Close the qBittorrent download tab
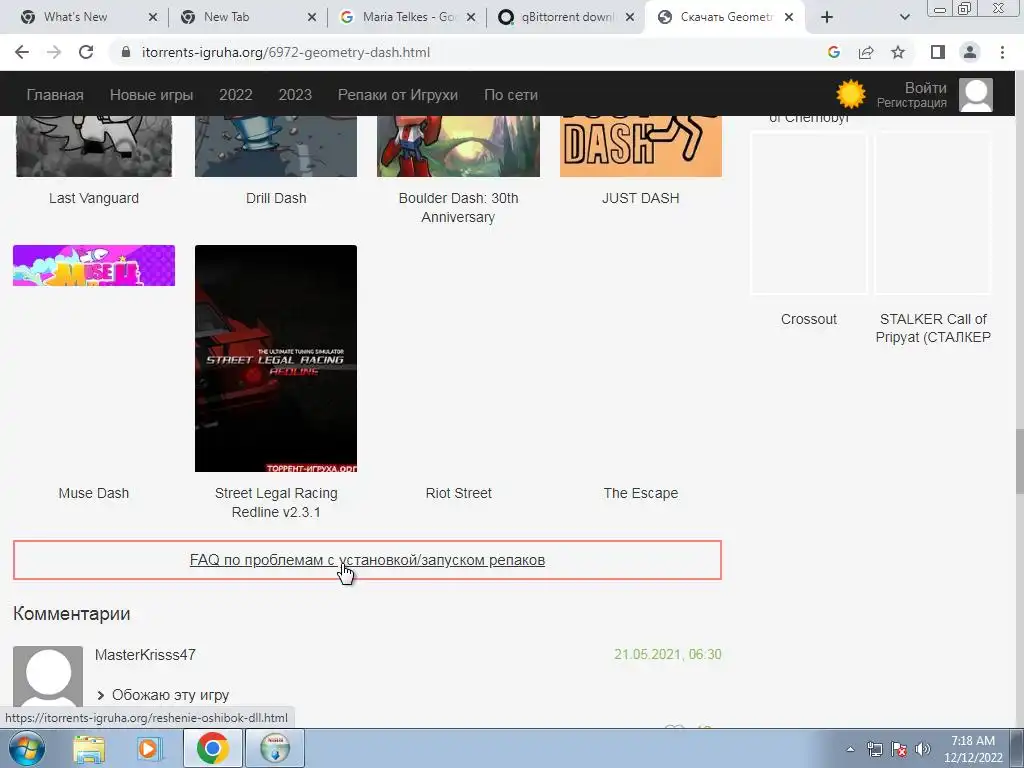 630,17
